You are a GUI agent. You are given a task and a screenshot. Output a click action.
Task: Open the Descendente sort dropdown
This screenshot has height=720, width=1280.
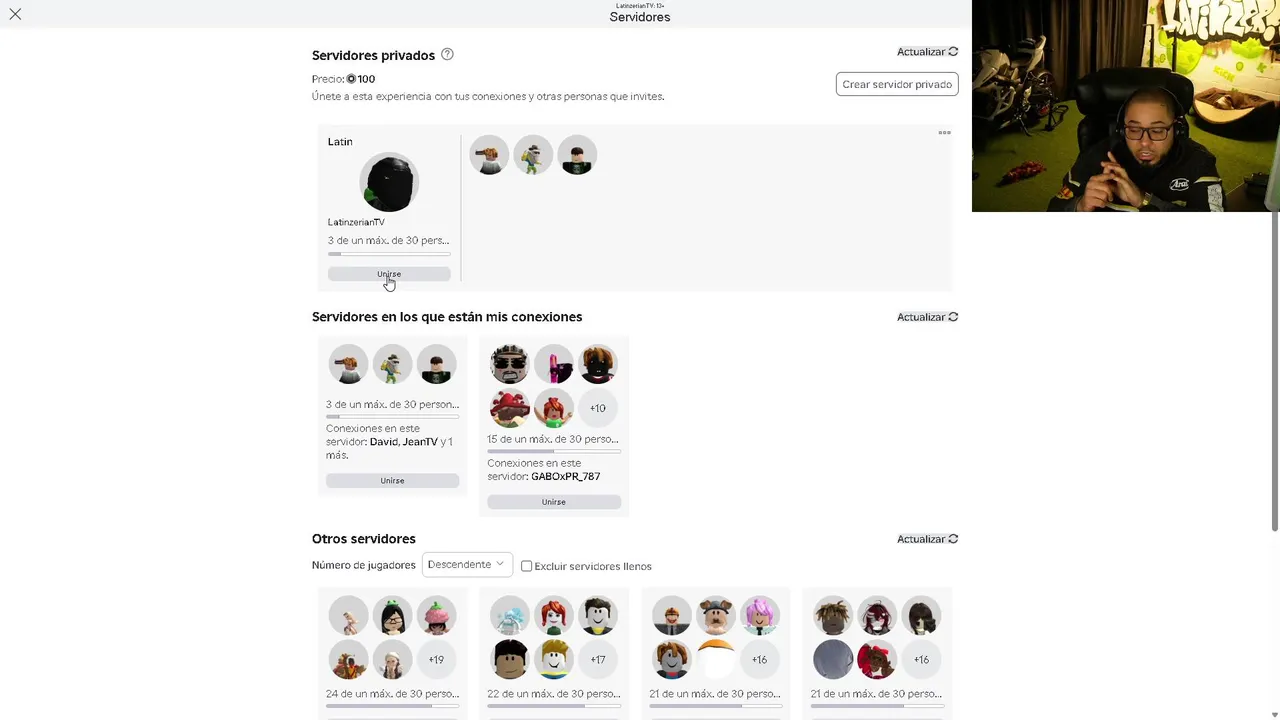point(467,565)
